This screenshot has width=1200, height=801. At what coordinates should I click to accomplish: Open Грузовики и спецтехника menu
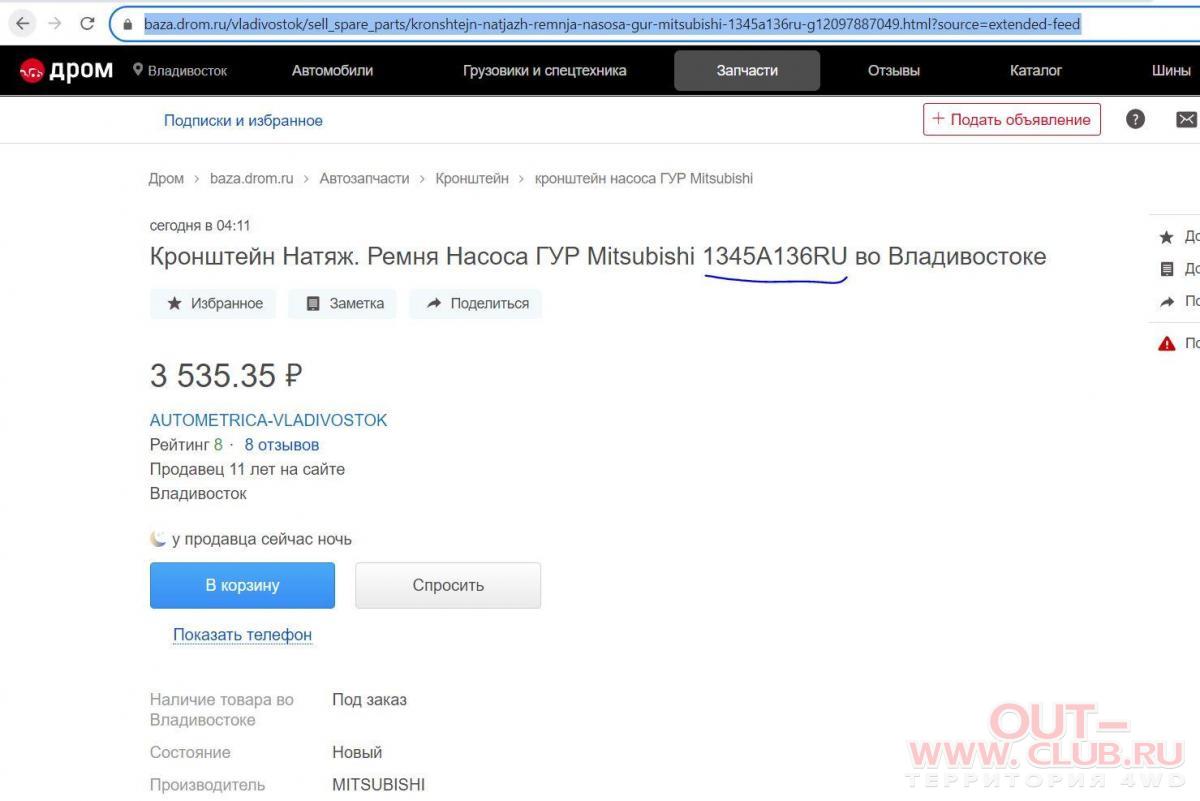coord(545,71)
